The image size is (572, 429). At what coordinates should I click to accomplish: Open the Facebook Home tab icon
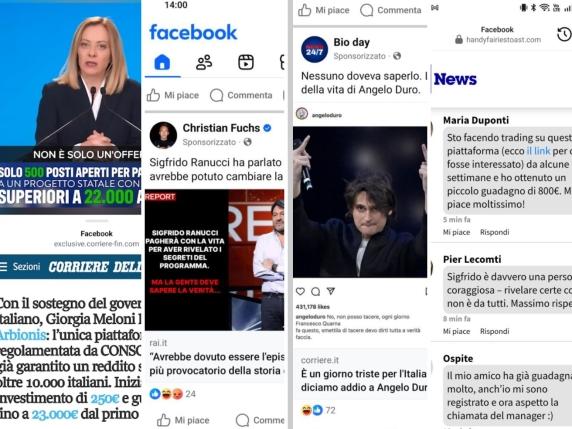coord(162,62)
